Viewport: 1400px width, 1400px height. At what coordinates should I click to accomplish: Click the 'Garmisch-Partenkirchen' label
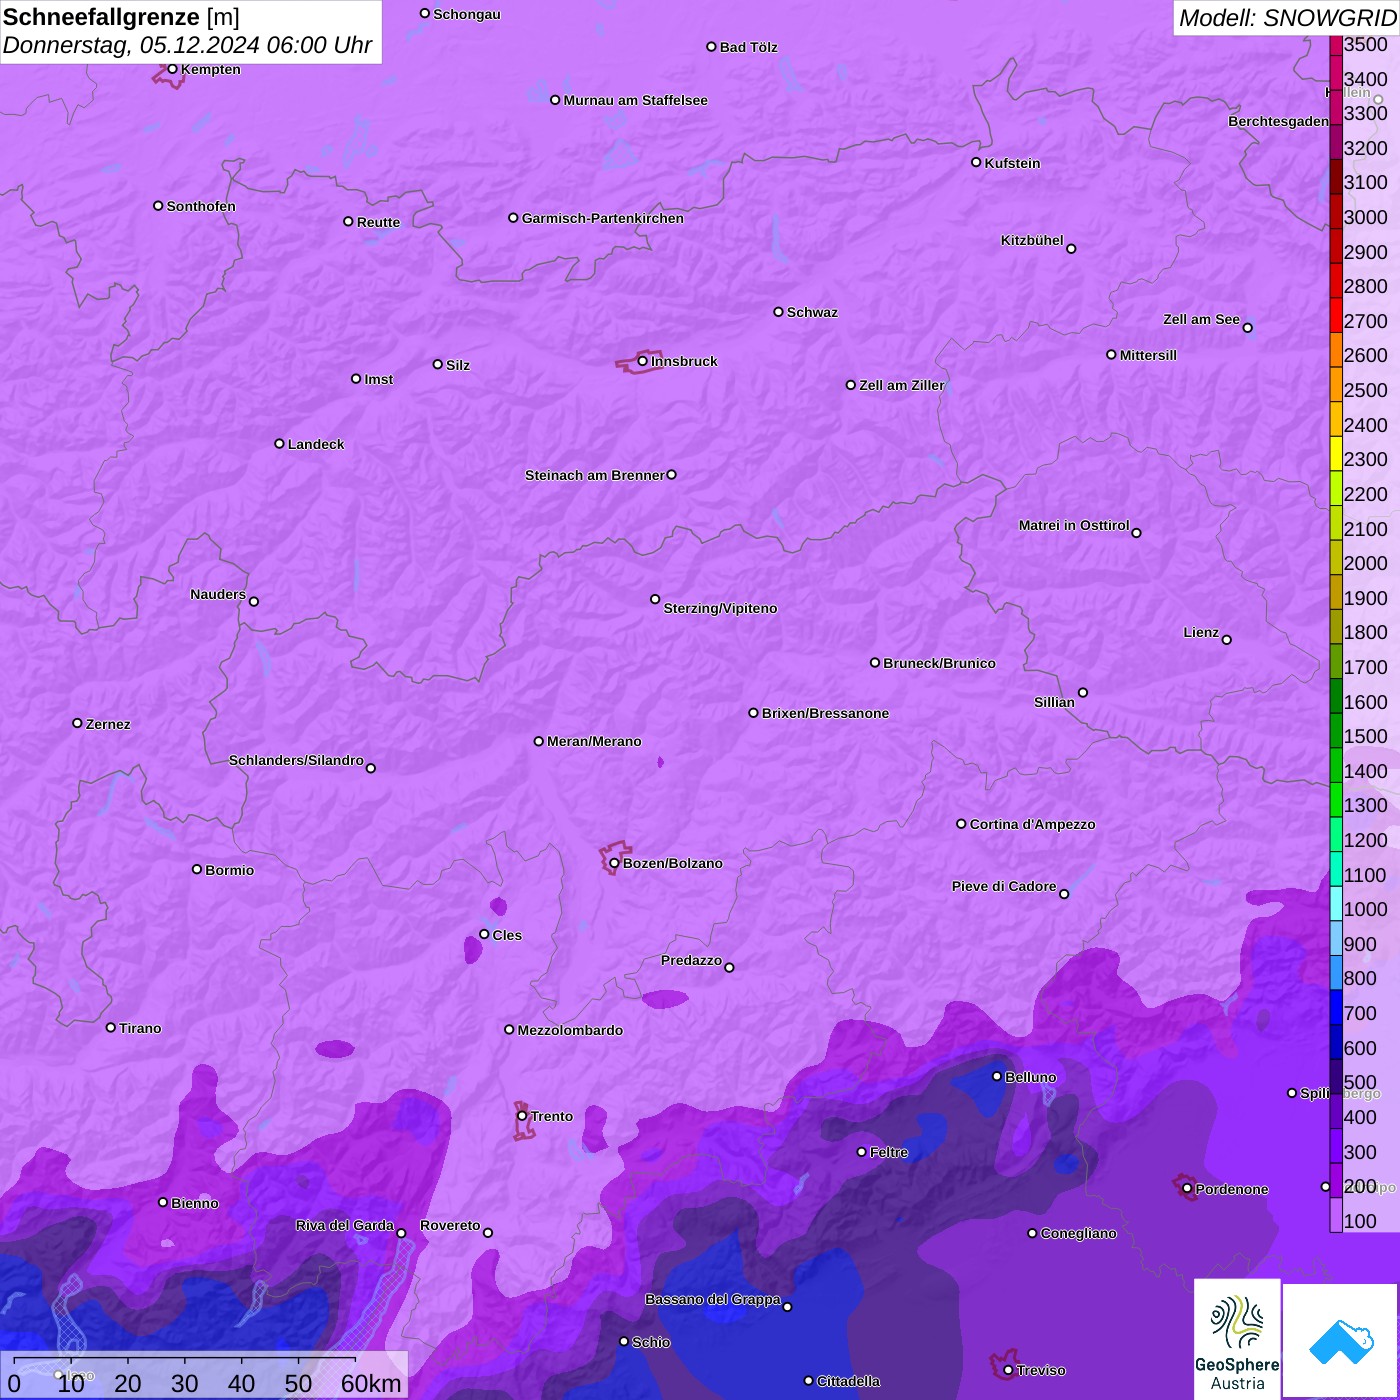click(603, 218)
